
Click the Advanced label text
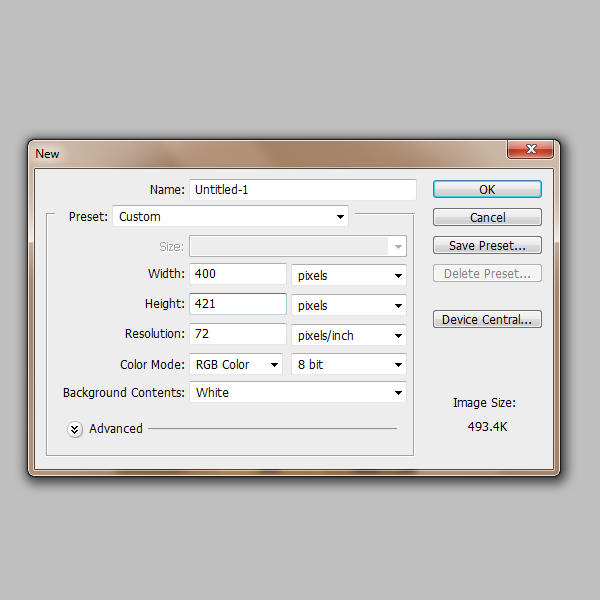[x=116, y=429]
